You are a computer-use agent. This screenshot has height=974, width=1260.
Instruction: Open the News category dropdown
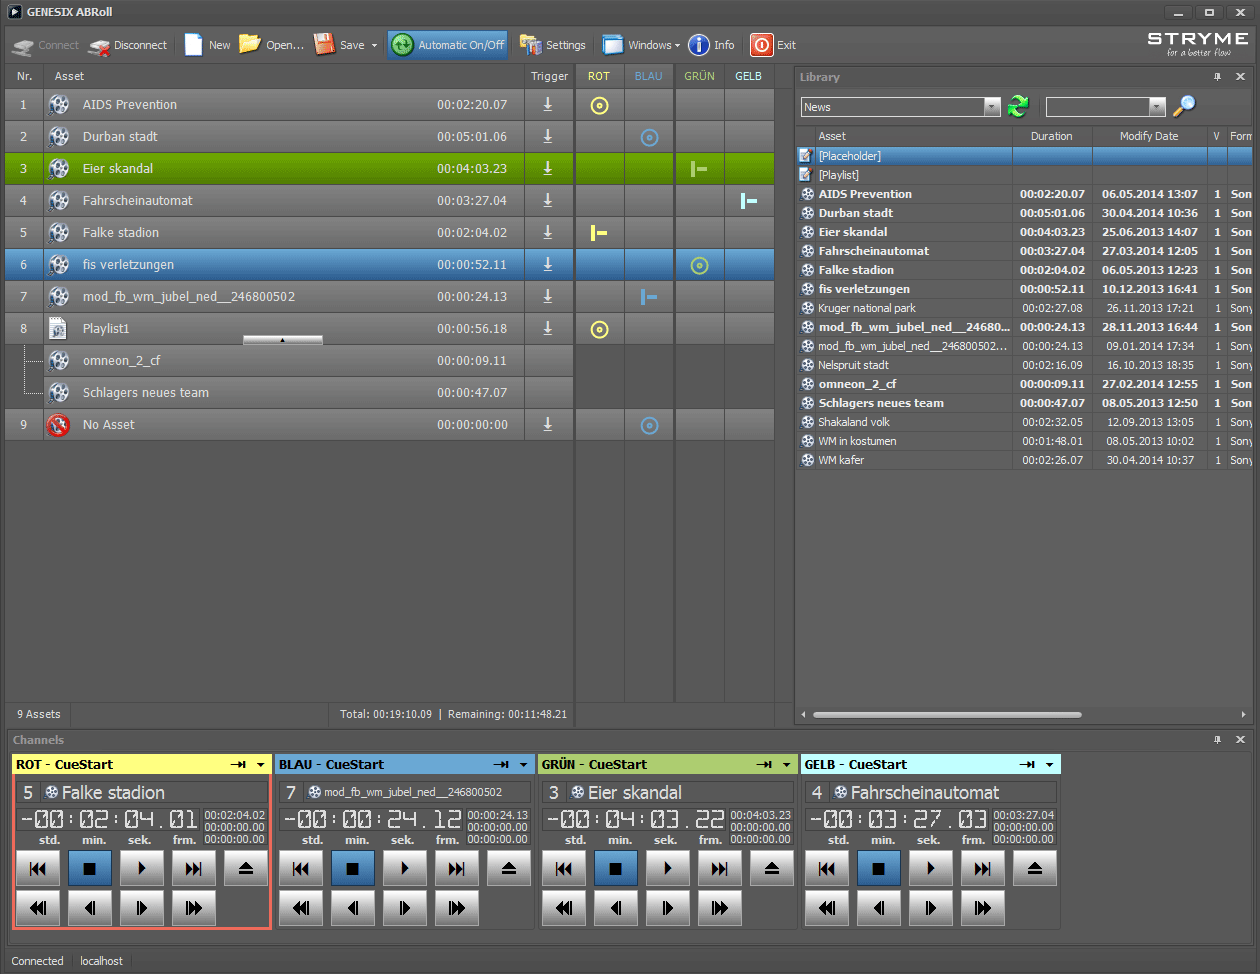tap(991, 107)
